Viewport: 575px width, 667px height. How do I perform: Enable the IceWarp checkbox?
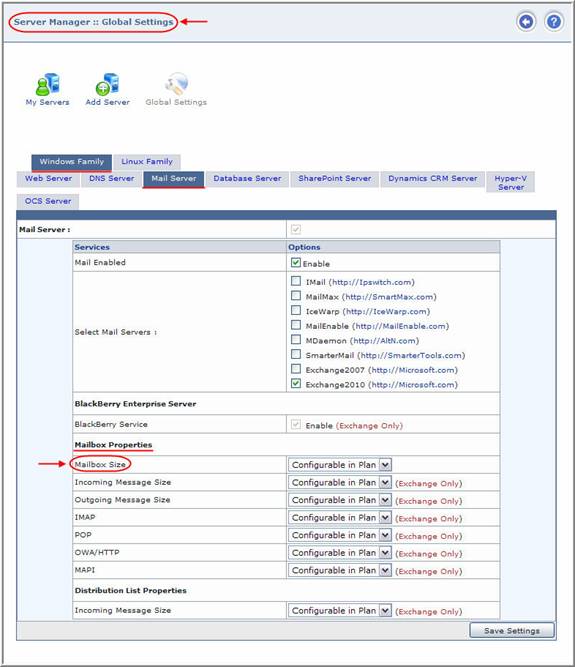(x=296, y=311)
